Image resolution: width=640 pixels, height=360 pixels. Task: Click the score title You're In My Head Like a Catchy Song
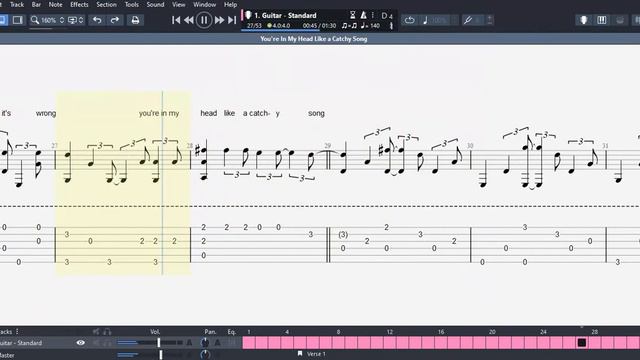(313, 39)
